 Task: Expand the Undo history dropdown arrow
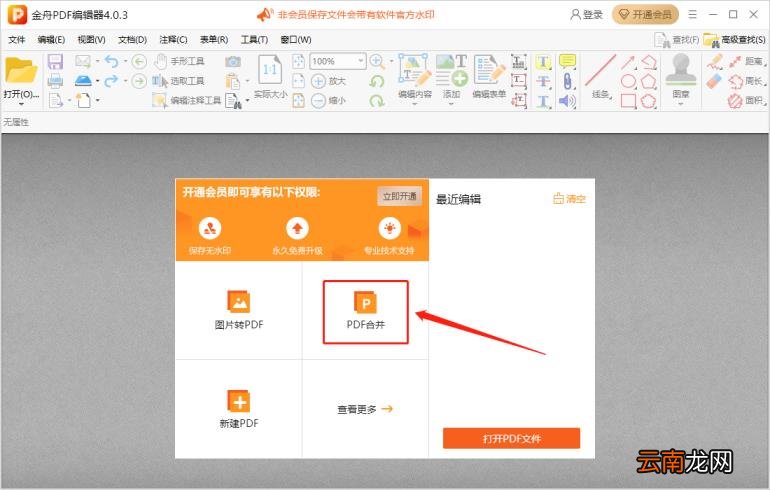tap(125, 61)
